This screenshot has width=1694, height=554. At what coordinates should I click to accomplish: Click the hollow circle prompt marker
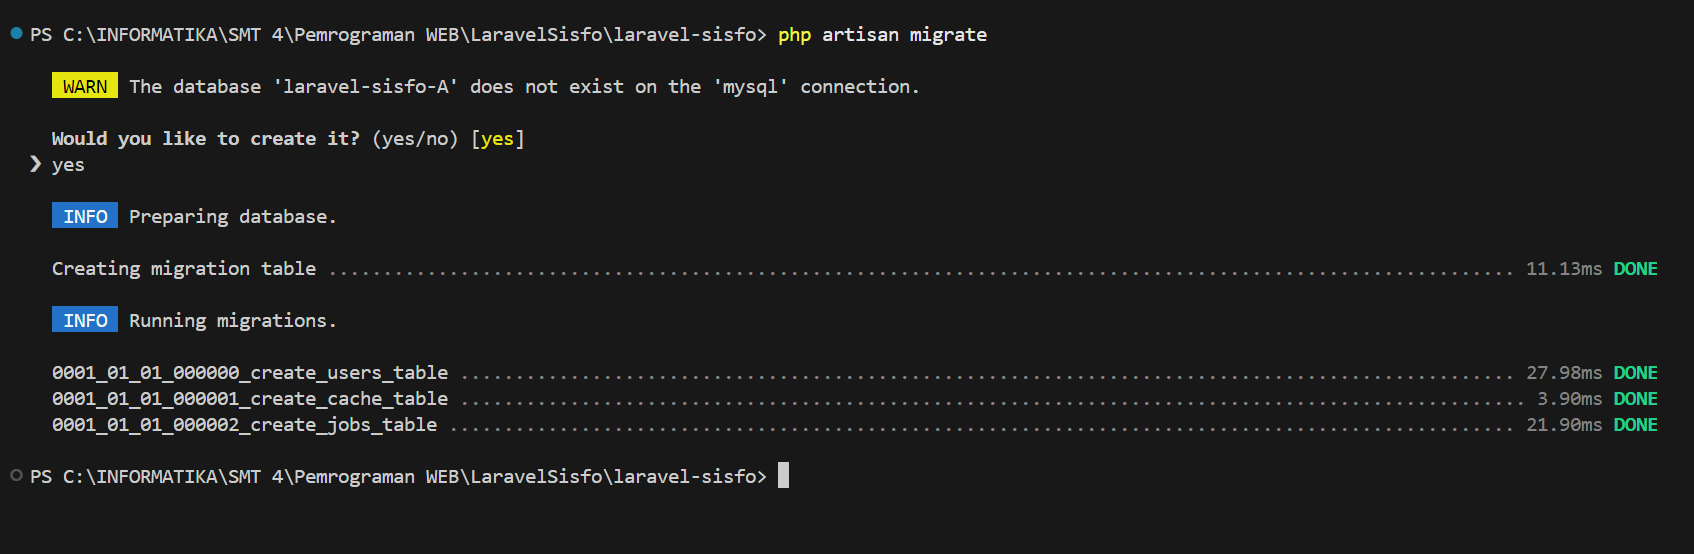click(x=16, y=476)
